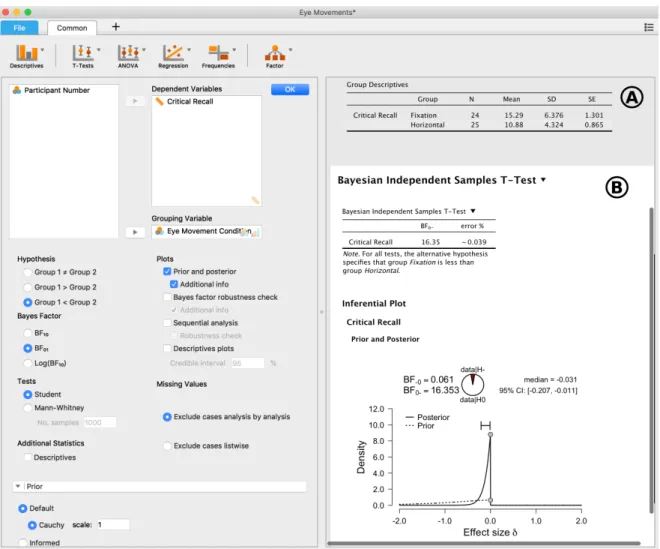Screen dimensions: 660x549
Task: Open dropdown arrow beside Frequencies icon
Action: [234, 50]
